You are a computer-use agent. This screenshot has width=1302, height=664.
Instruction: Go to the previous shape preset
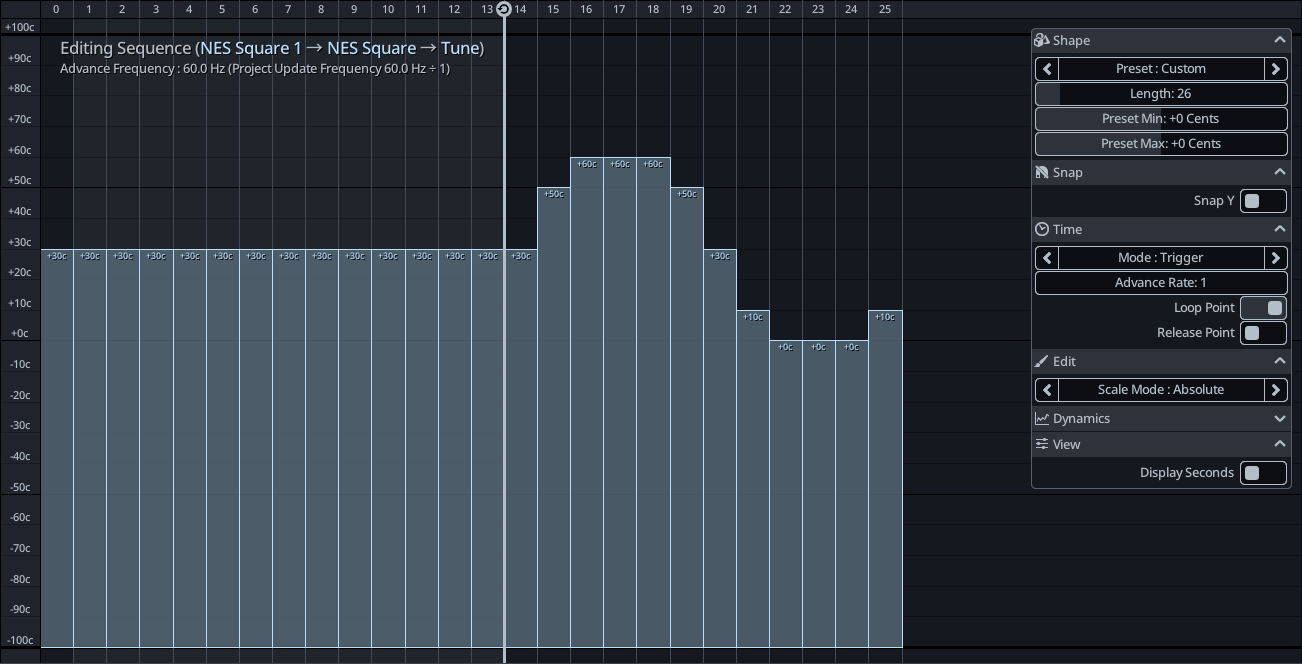[1047, 69]
